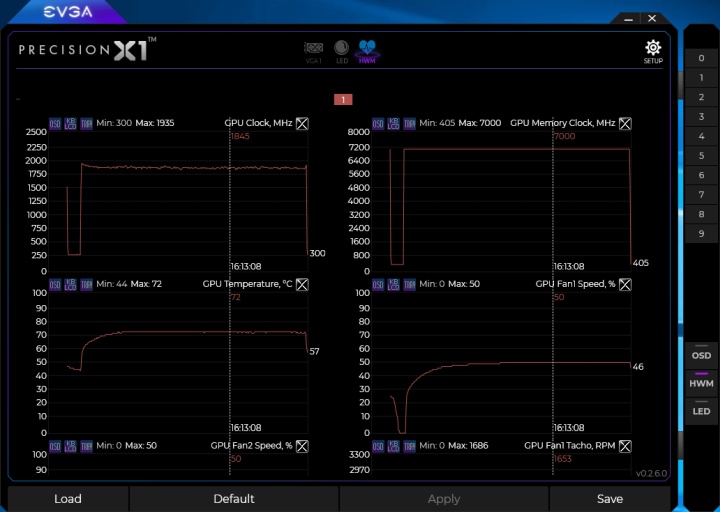The image size is (720, 512).
Task: Select profile slot 8
Action: pos(701,214)
